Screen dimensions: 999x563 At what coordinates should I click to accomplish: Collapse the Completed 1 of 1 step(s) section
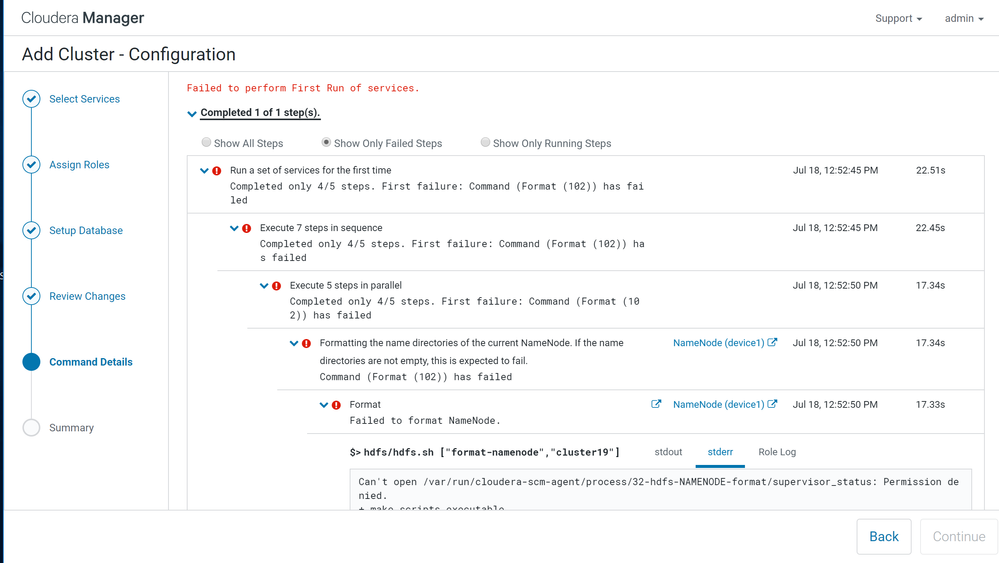point(192,114)
